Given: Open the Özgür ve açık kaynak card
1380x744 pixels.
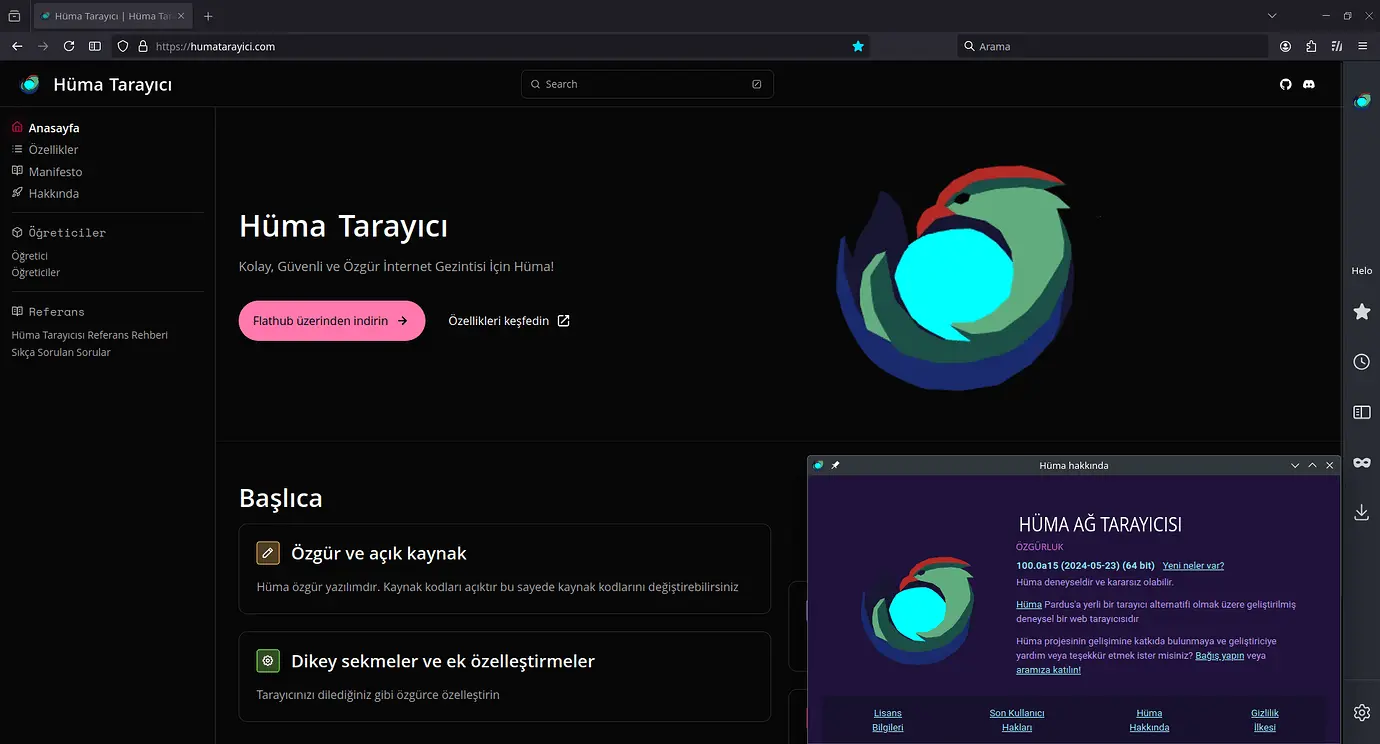Looking at the screenshot, I should 505,569.
